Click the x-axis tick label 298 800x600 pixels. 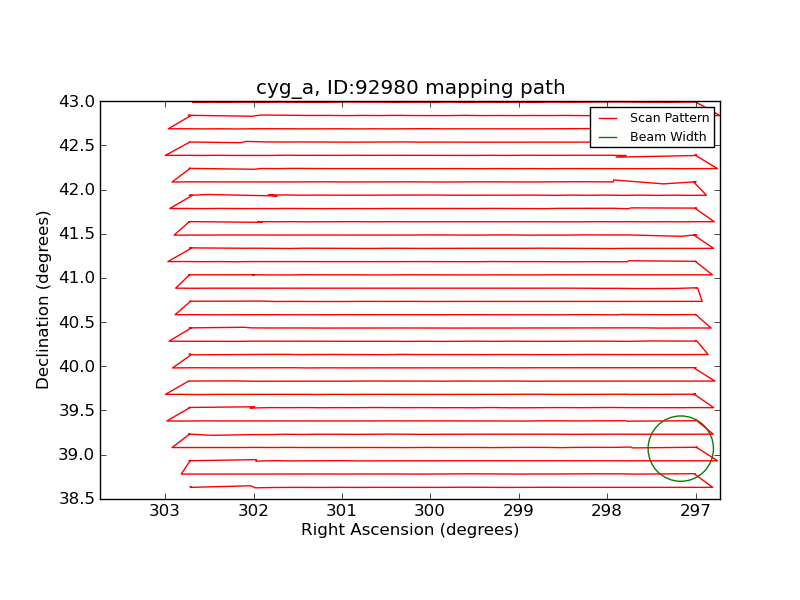(607, 511)
